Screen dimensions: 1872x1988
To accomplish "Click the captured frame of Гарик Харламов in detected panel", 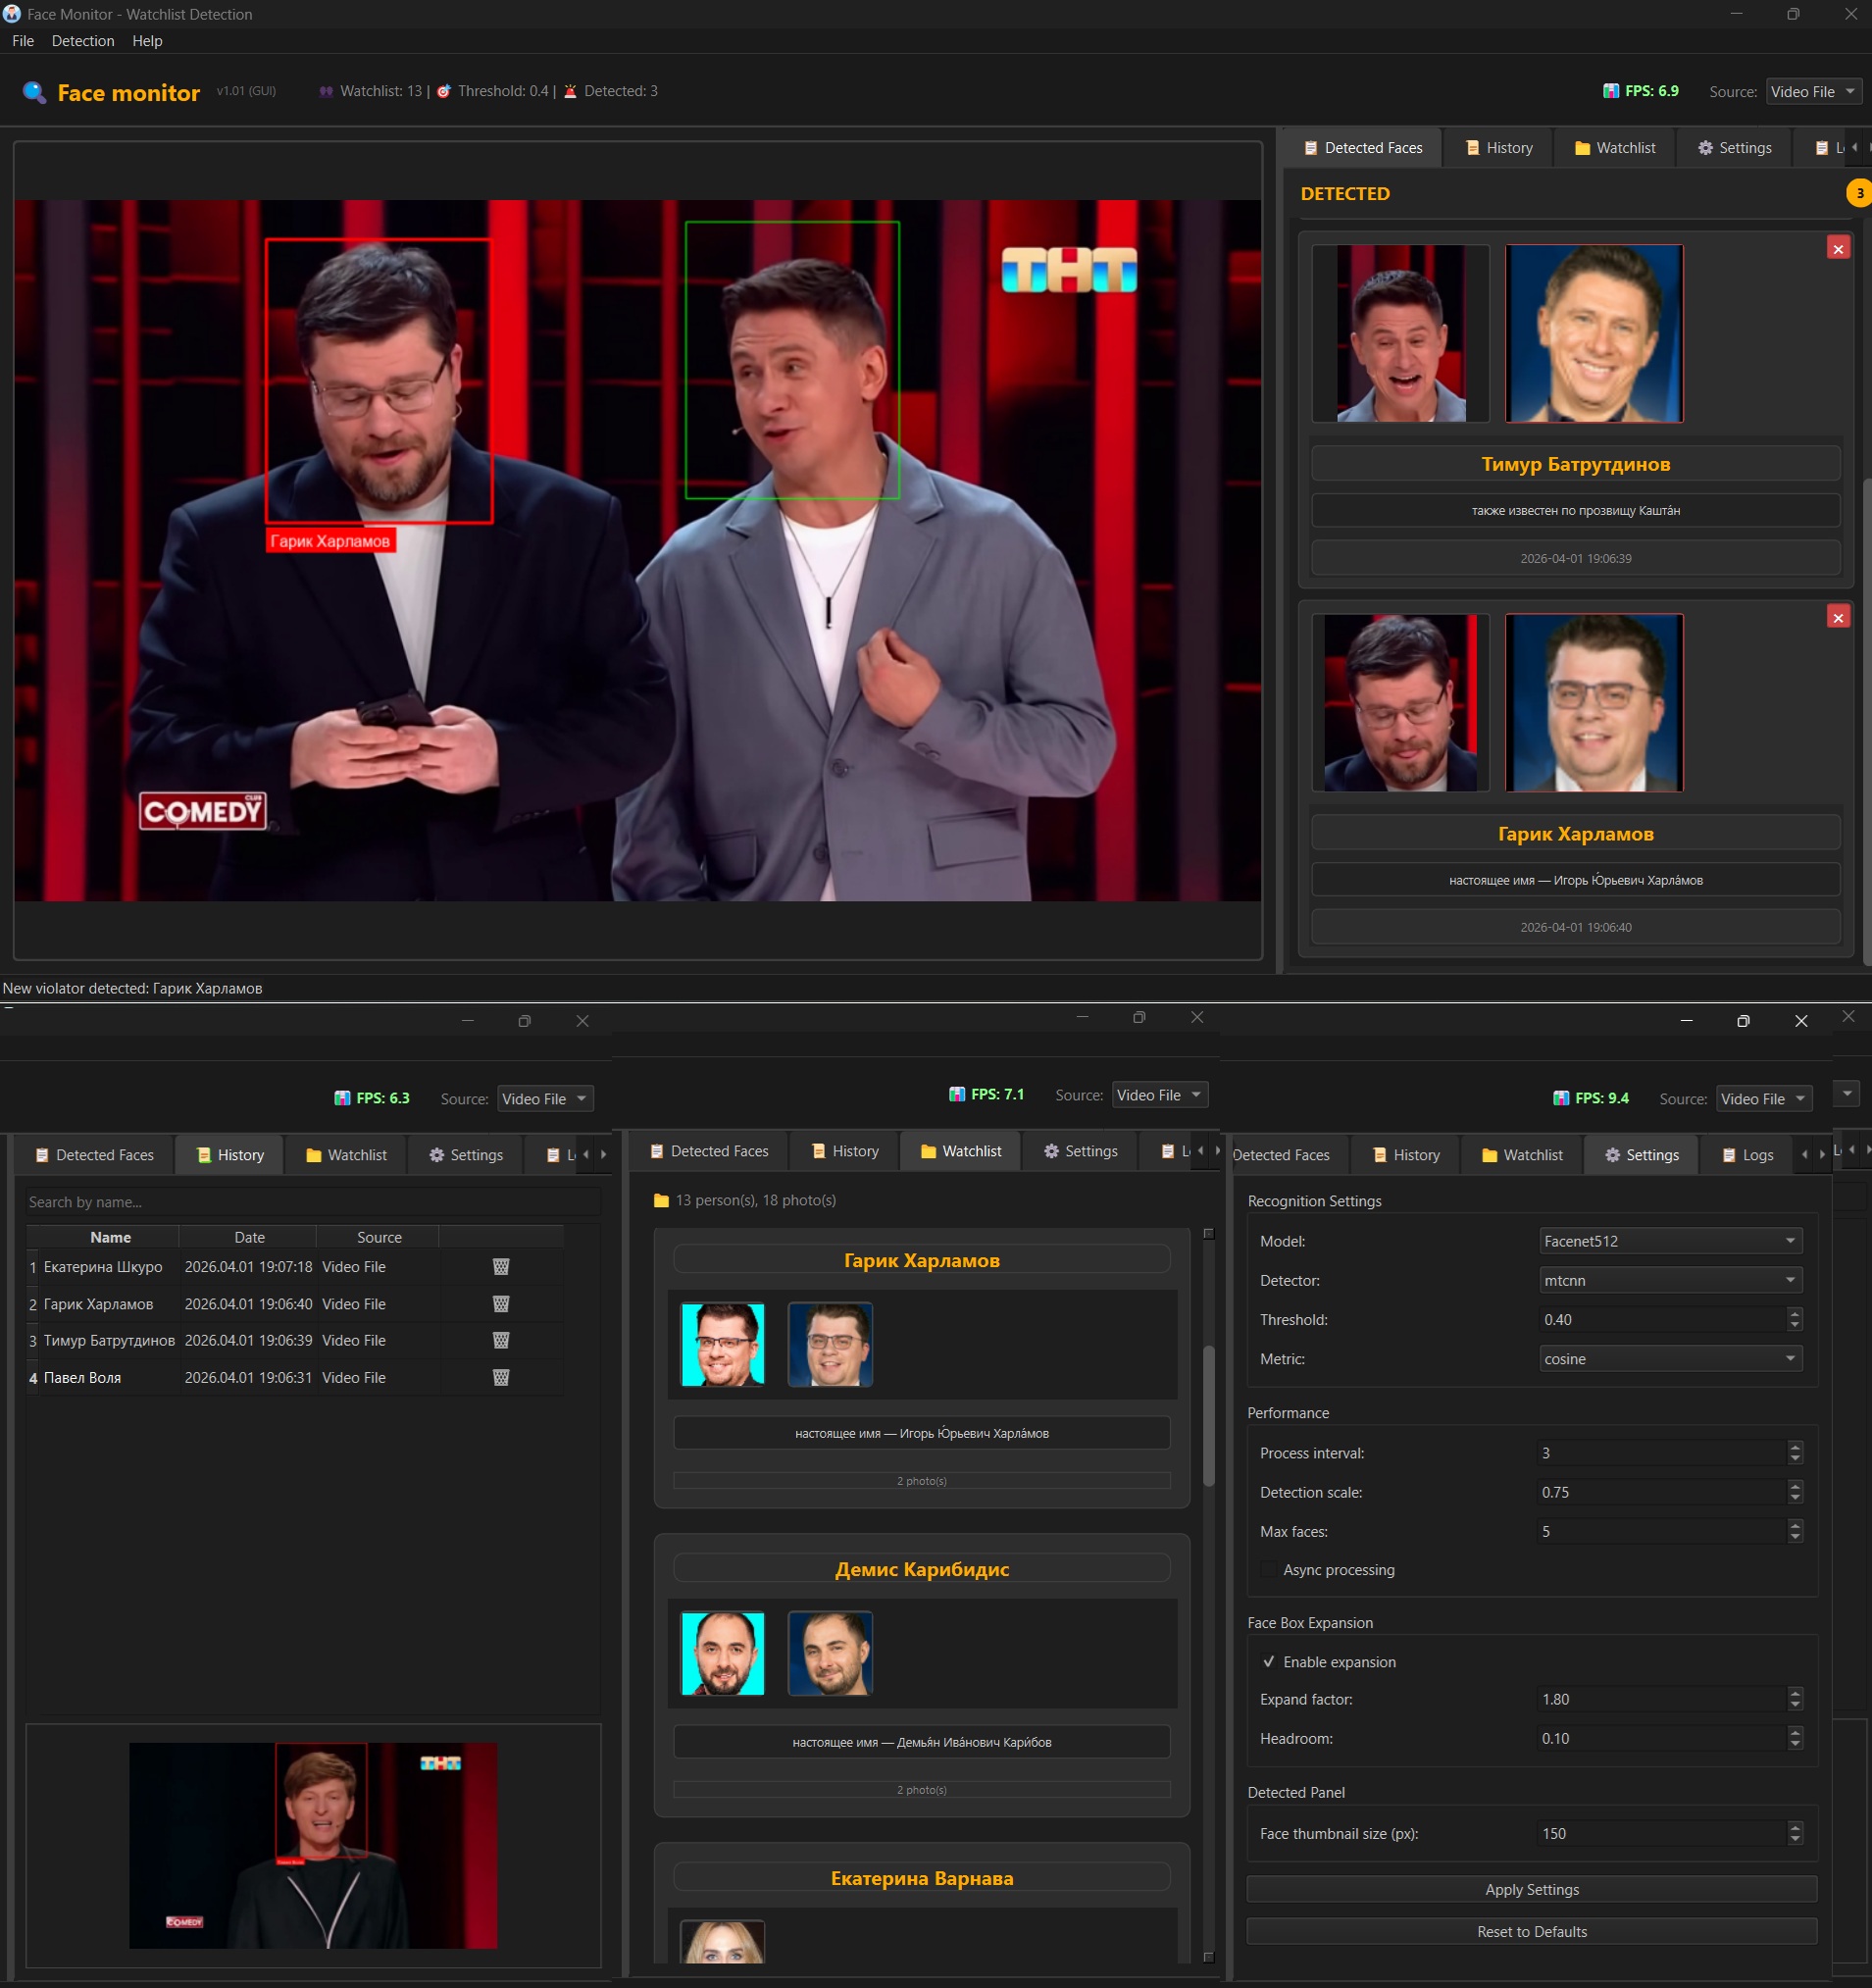I will (1400, 703).
